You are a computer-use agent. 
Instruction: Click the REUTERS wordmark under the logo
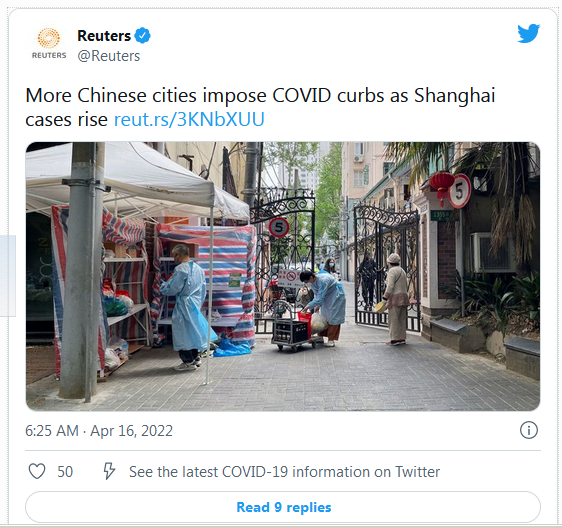[x=49, y=55]
